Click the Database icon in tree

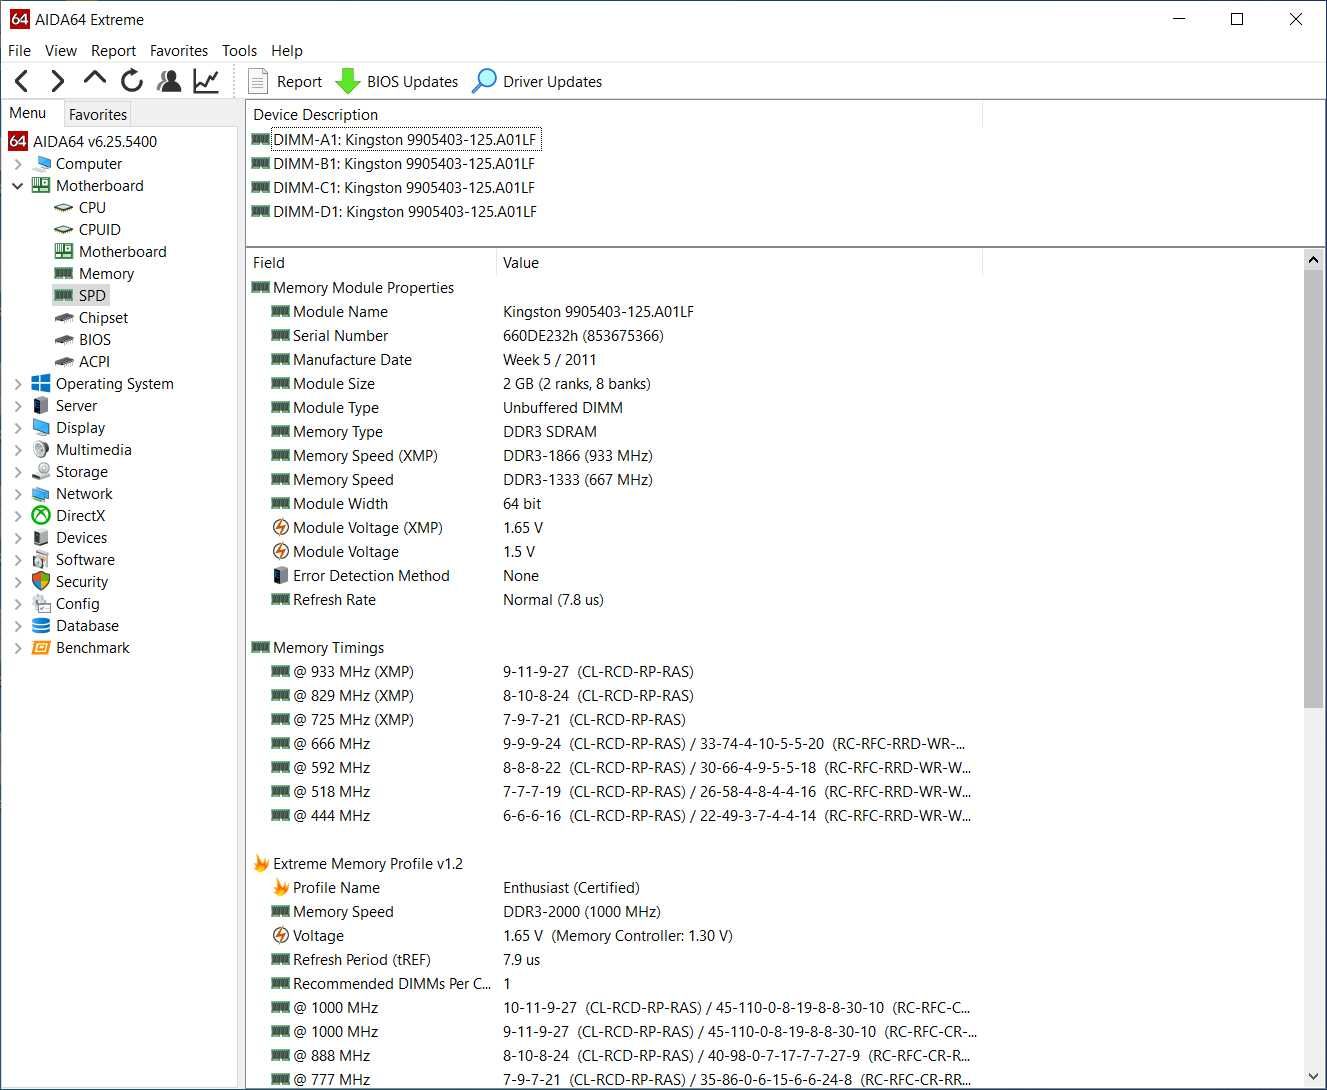pyautogui.click(x=41, y=626)
